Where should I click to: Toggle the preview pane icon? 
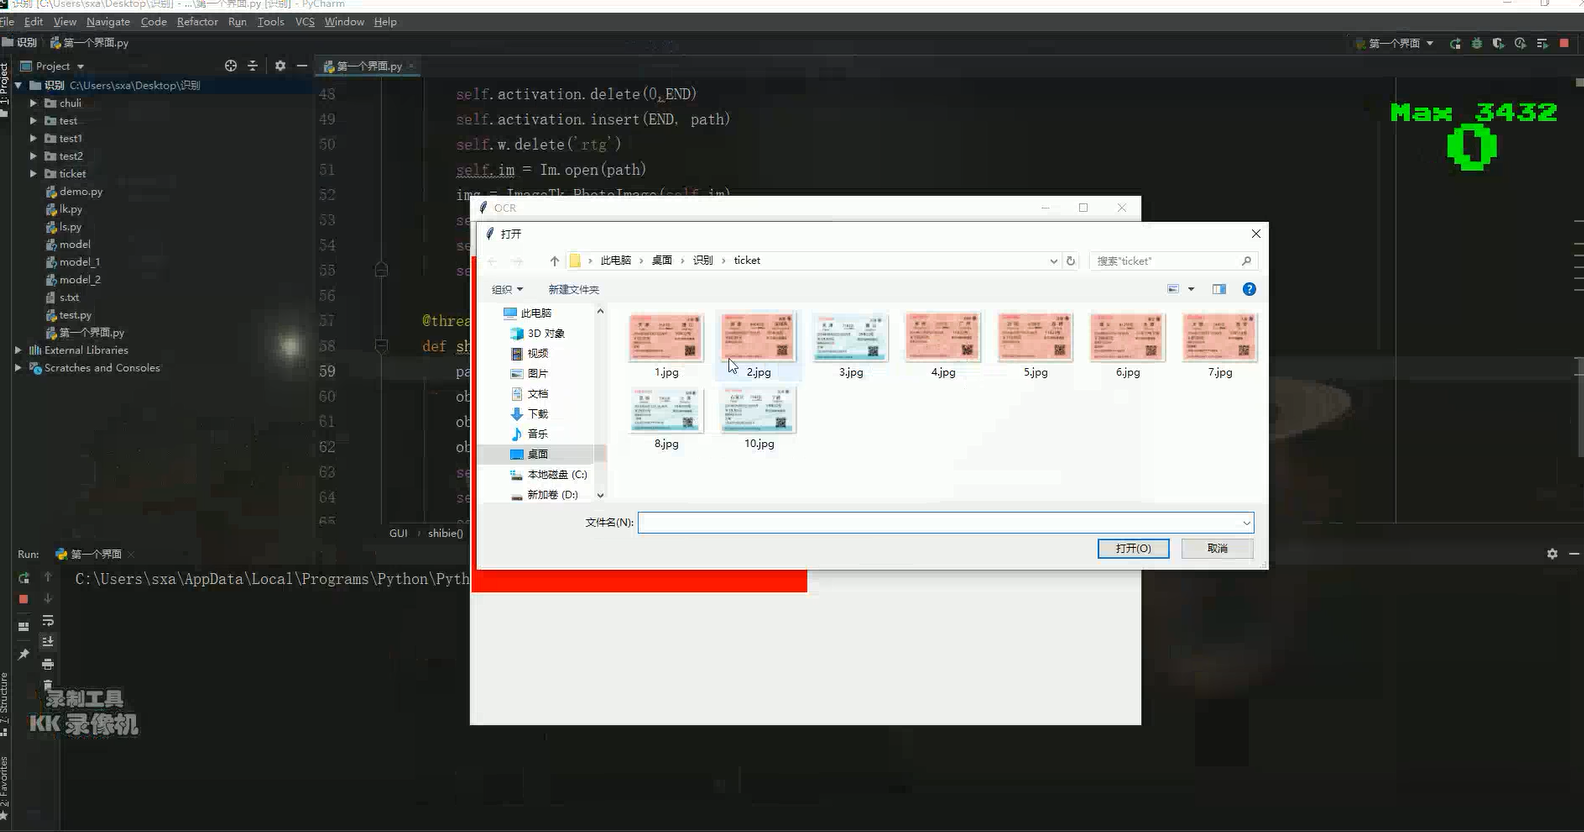click(1219, 289)
